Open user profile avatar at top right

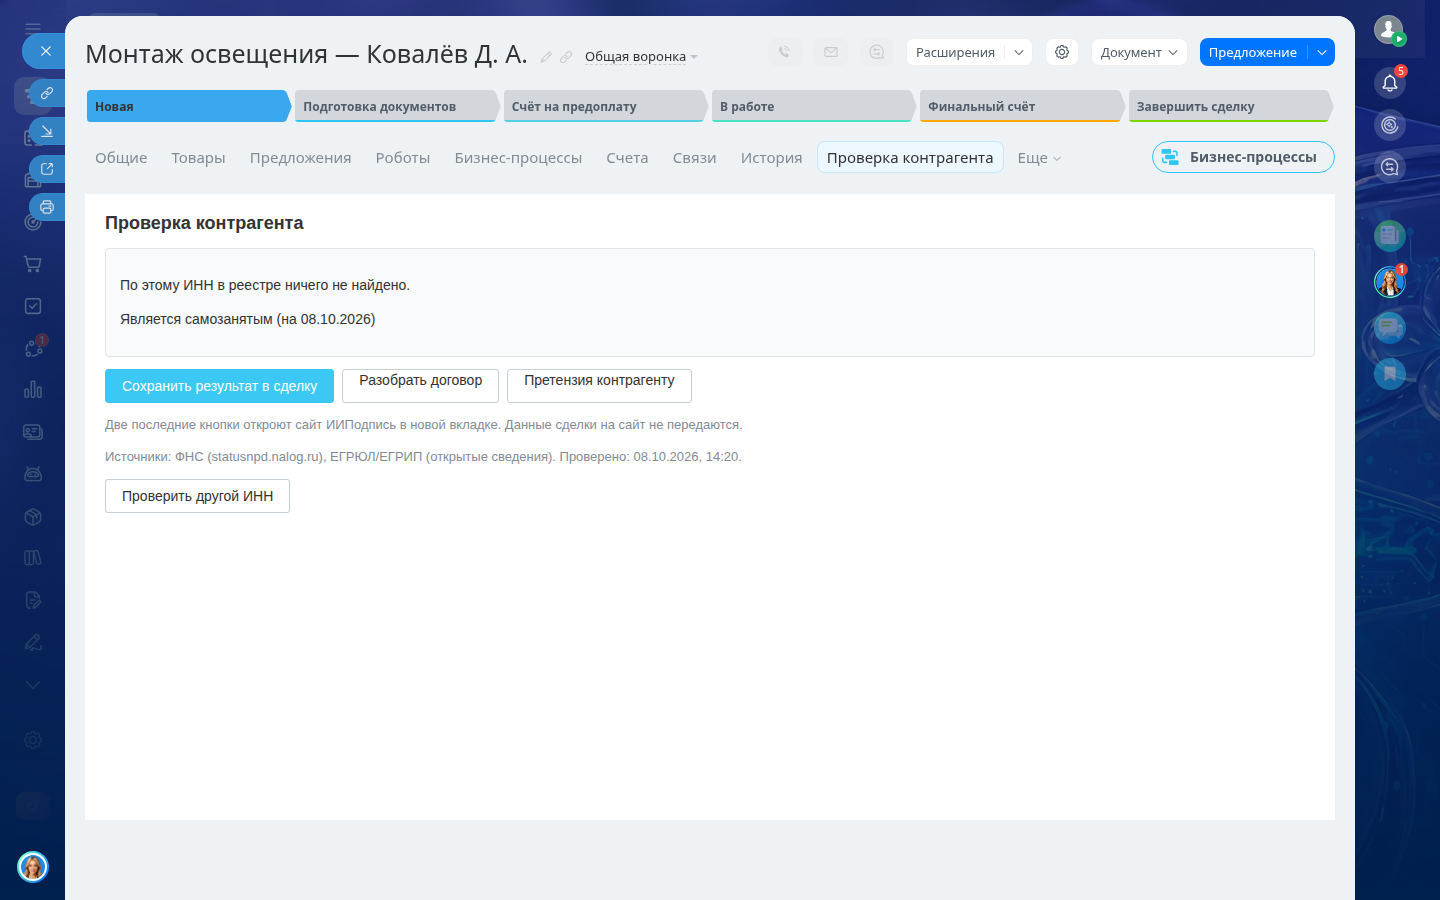(1389, 30)
